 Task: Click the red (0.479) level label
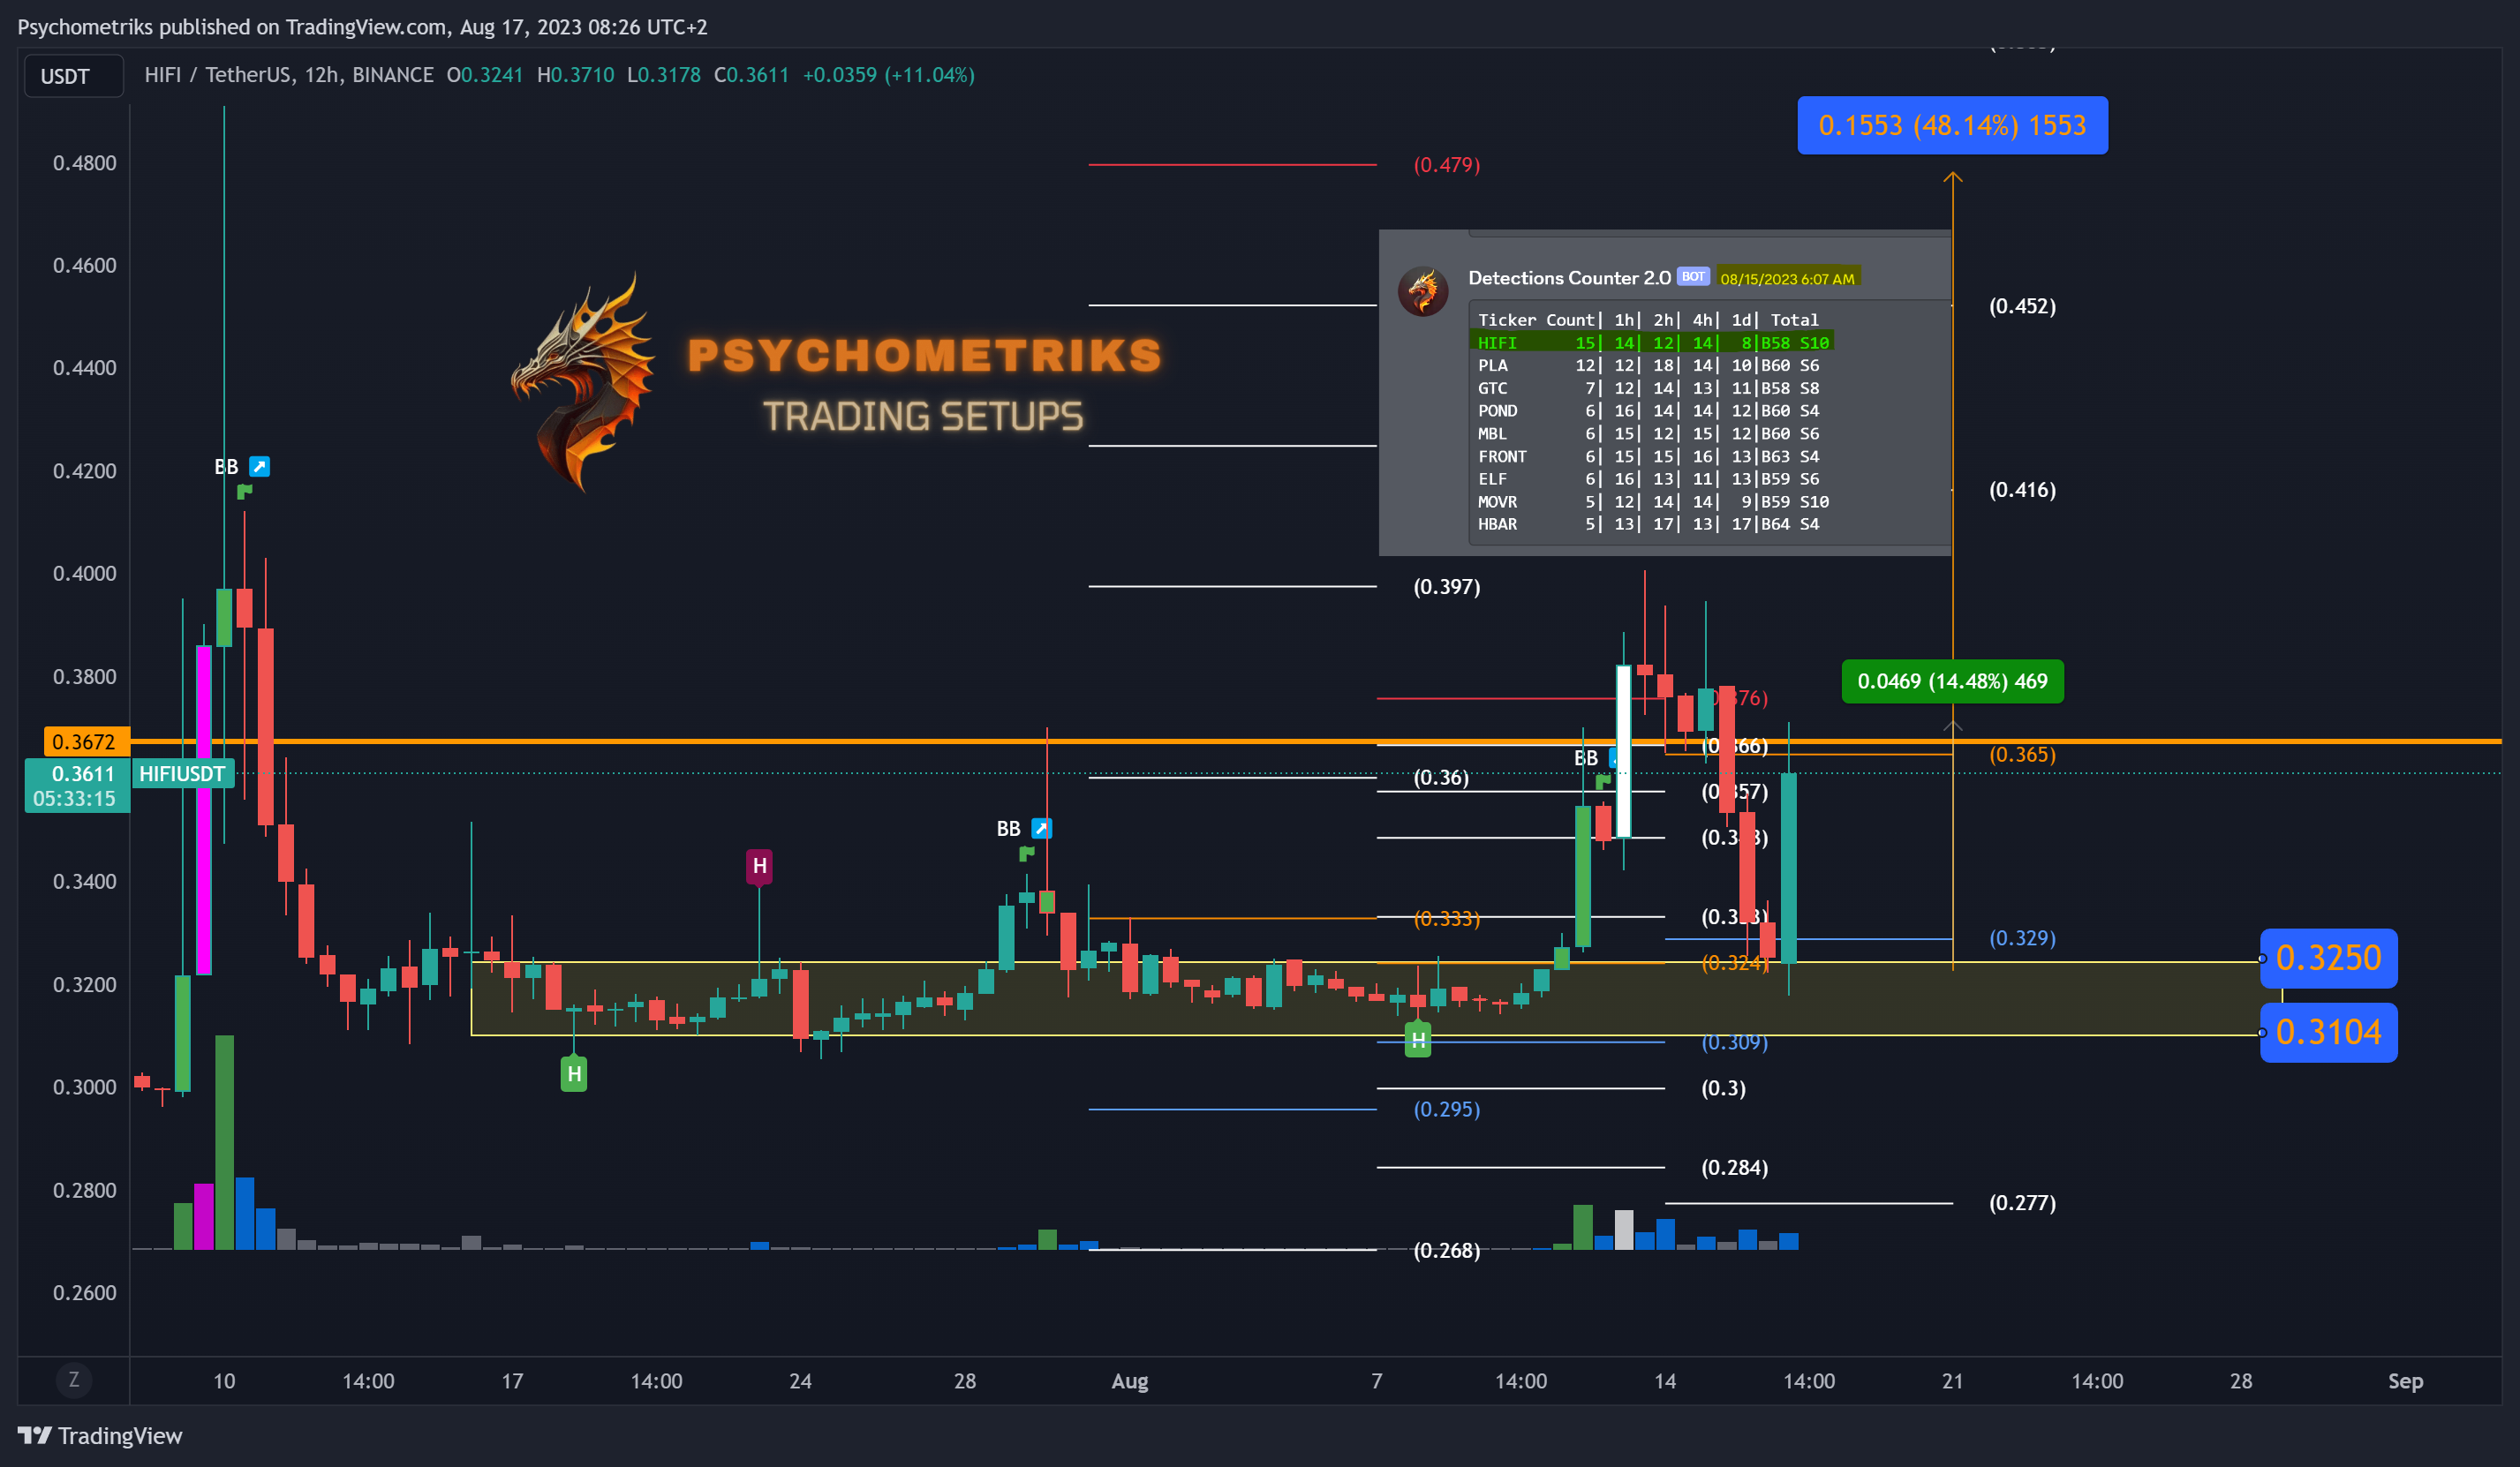point(1446,164)
